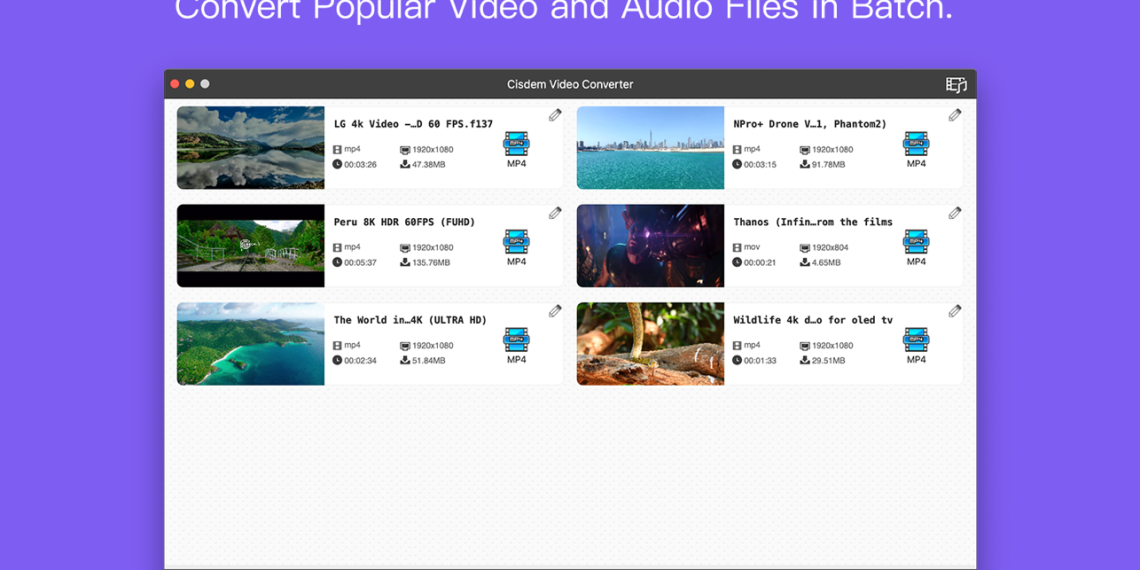Click edit pencil for The World in 4K
This screenshot has width=1140, height=570.
click(555, 311)
